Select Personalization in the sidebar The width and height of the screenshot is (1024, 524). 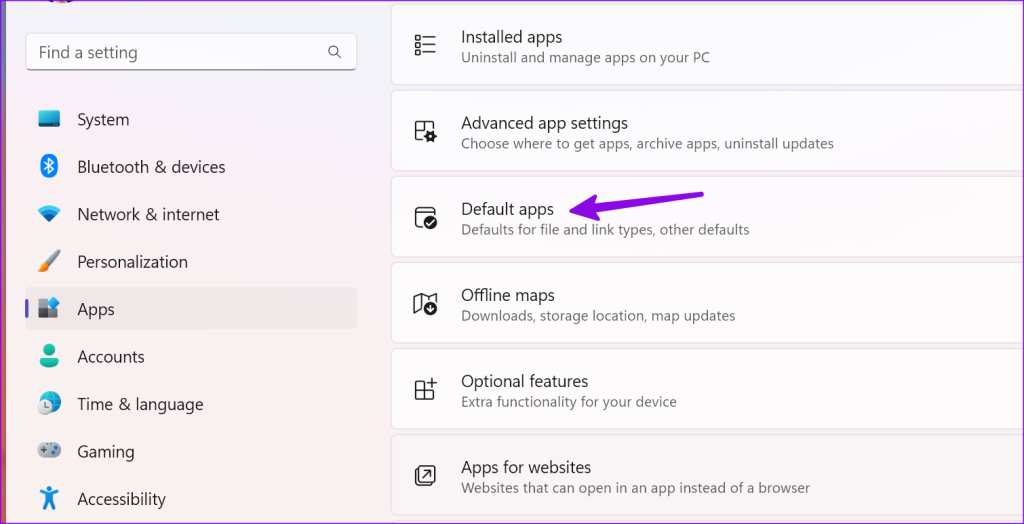[191, 262]
